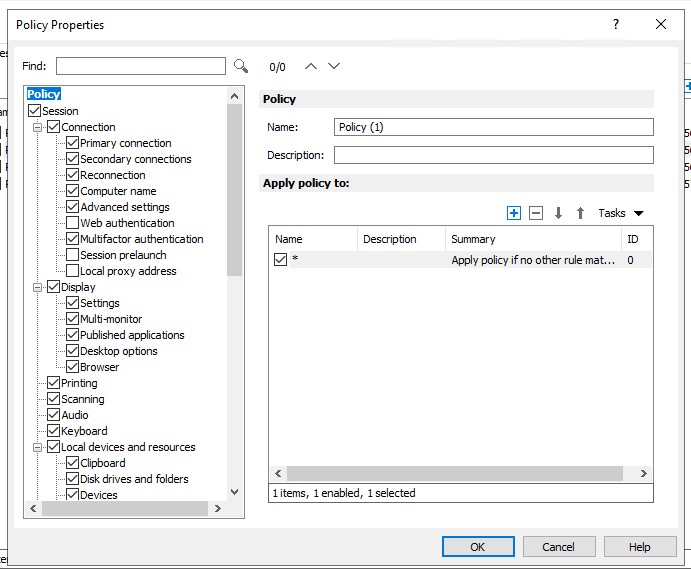The width and height of the screenshot is (691, 569).
Task: Click the magnifier search icon beside Find
Action: 241,66
